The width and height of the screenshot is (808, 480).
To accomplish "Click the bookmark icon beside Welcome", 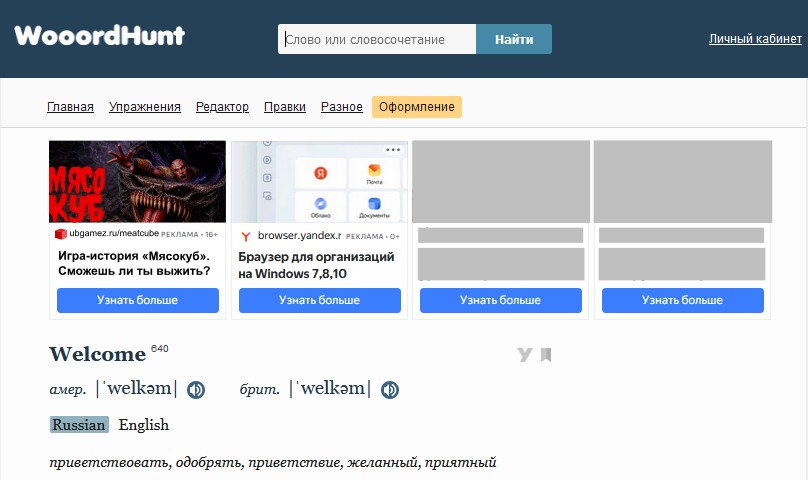I will (x=546, y=355).
